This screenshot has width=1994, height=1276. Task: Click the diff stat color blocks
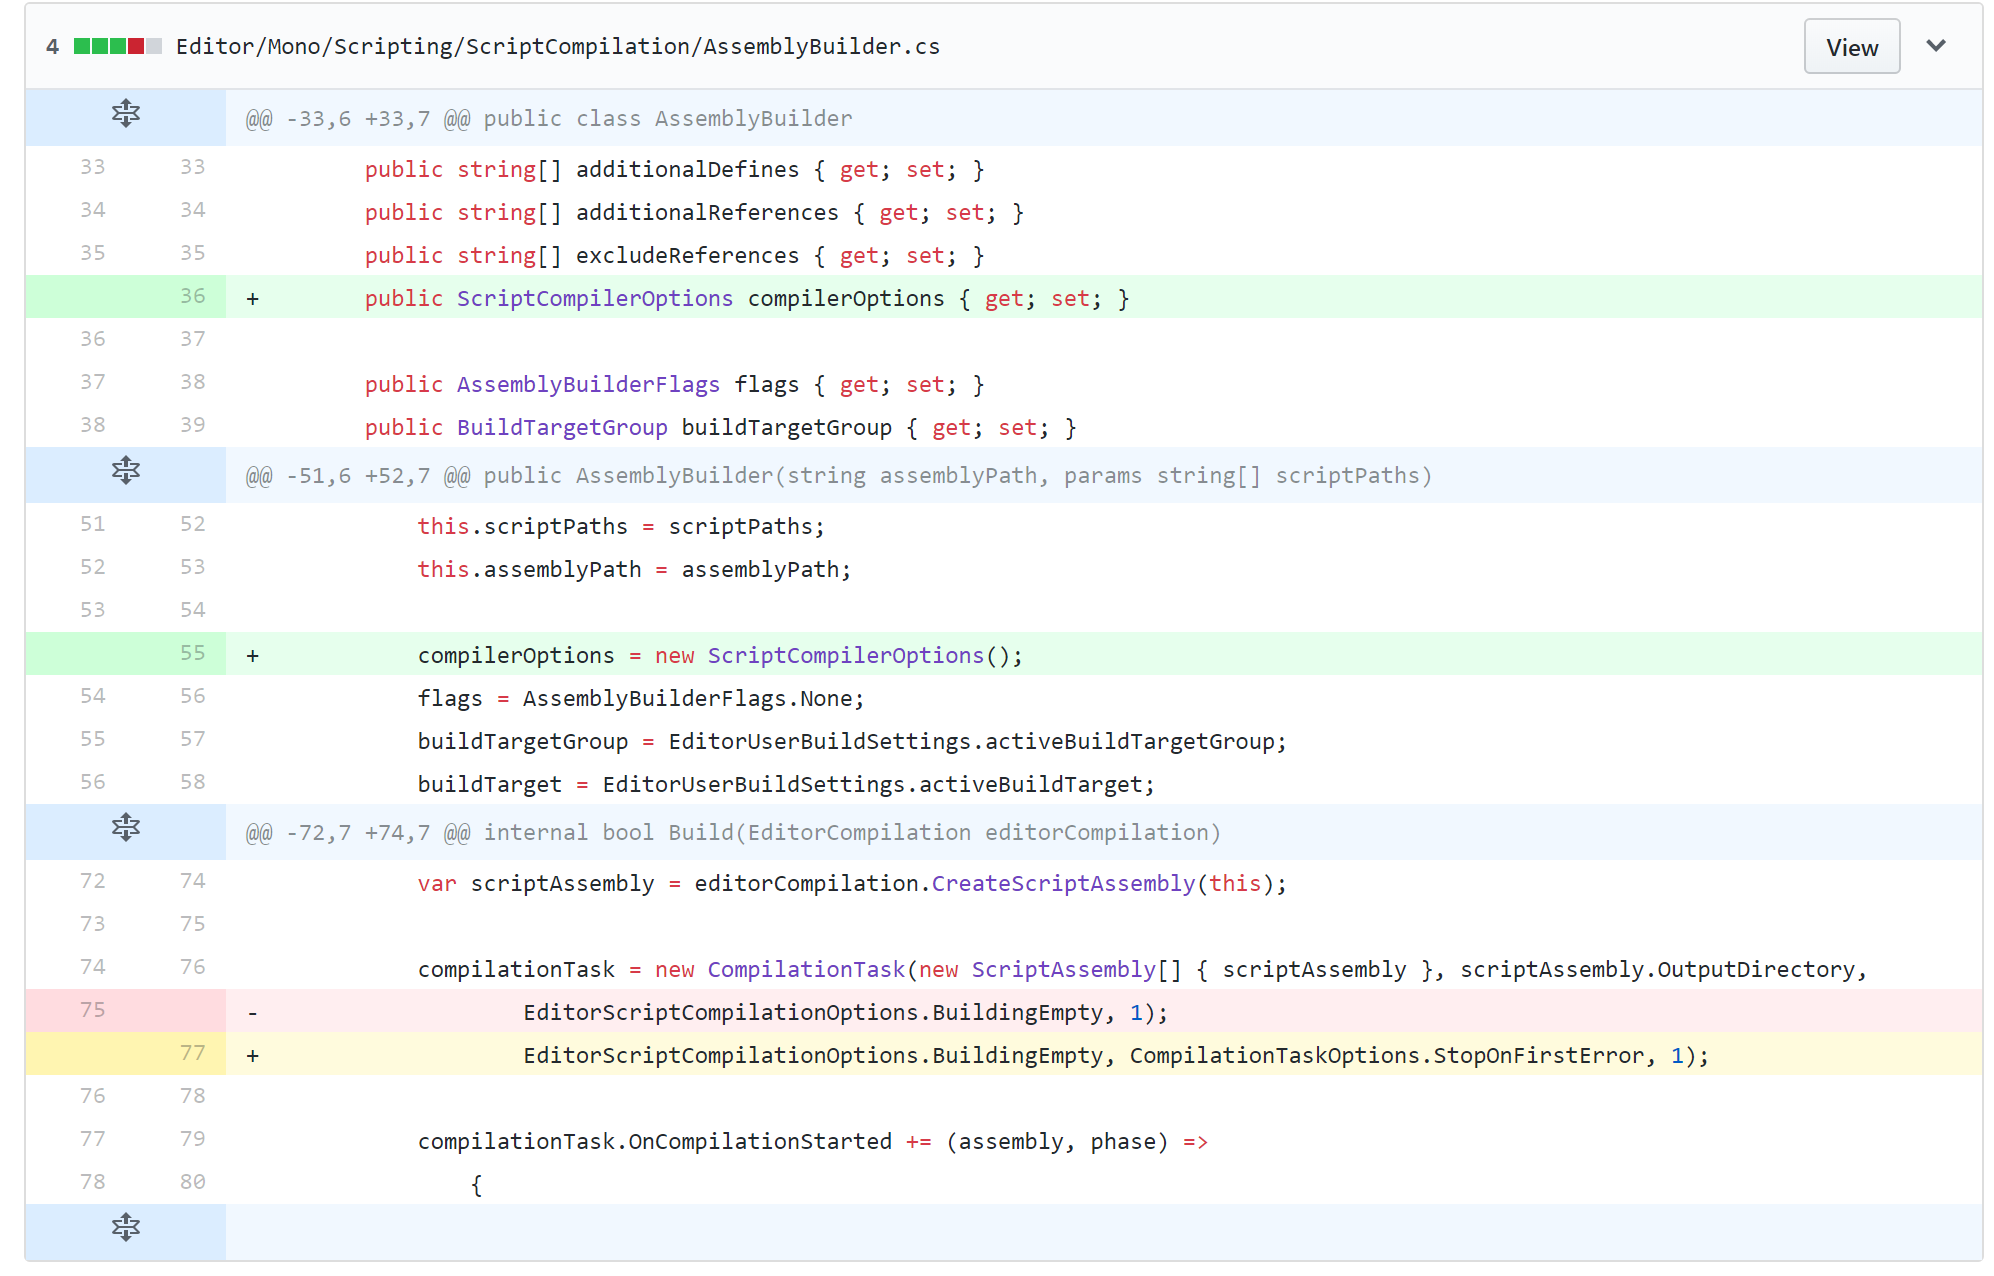pyautogui.click(x=117, y=47)
